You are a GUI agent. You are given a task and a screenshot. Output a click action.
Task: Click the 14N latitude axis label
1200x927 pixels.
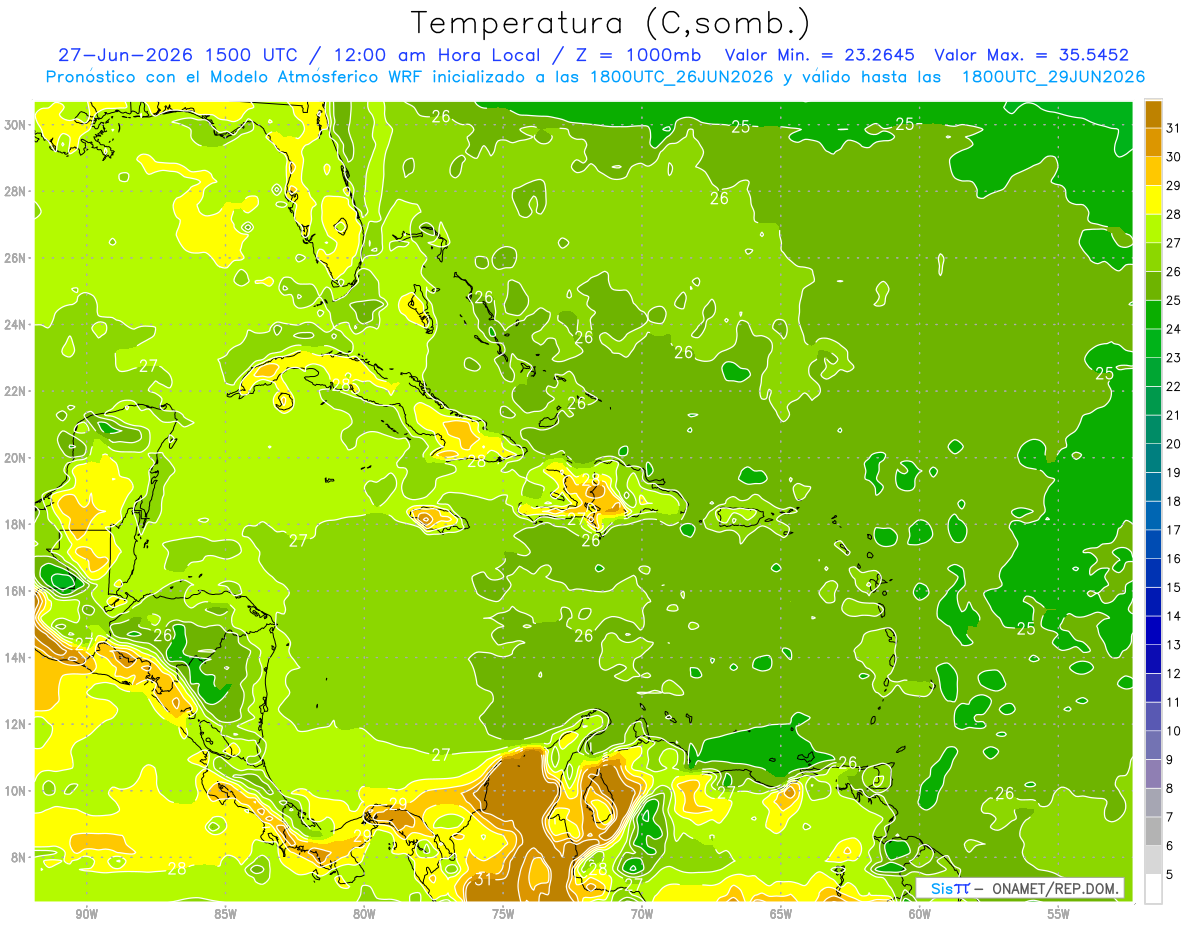coord(16,657)
